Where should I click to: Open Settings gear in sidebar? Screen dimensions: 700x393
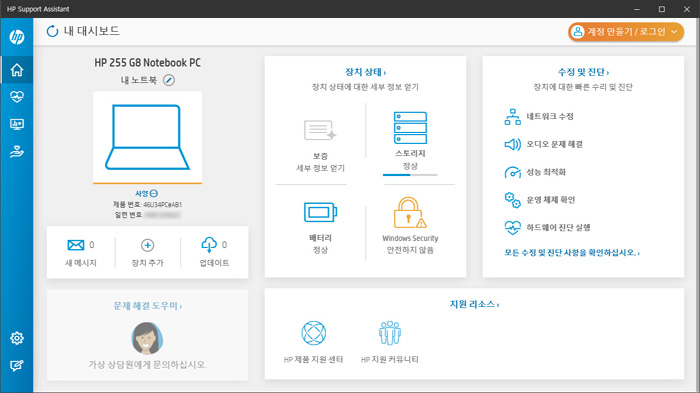(17, 338)
